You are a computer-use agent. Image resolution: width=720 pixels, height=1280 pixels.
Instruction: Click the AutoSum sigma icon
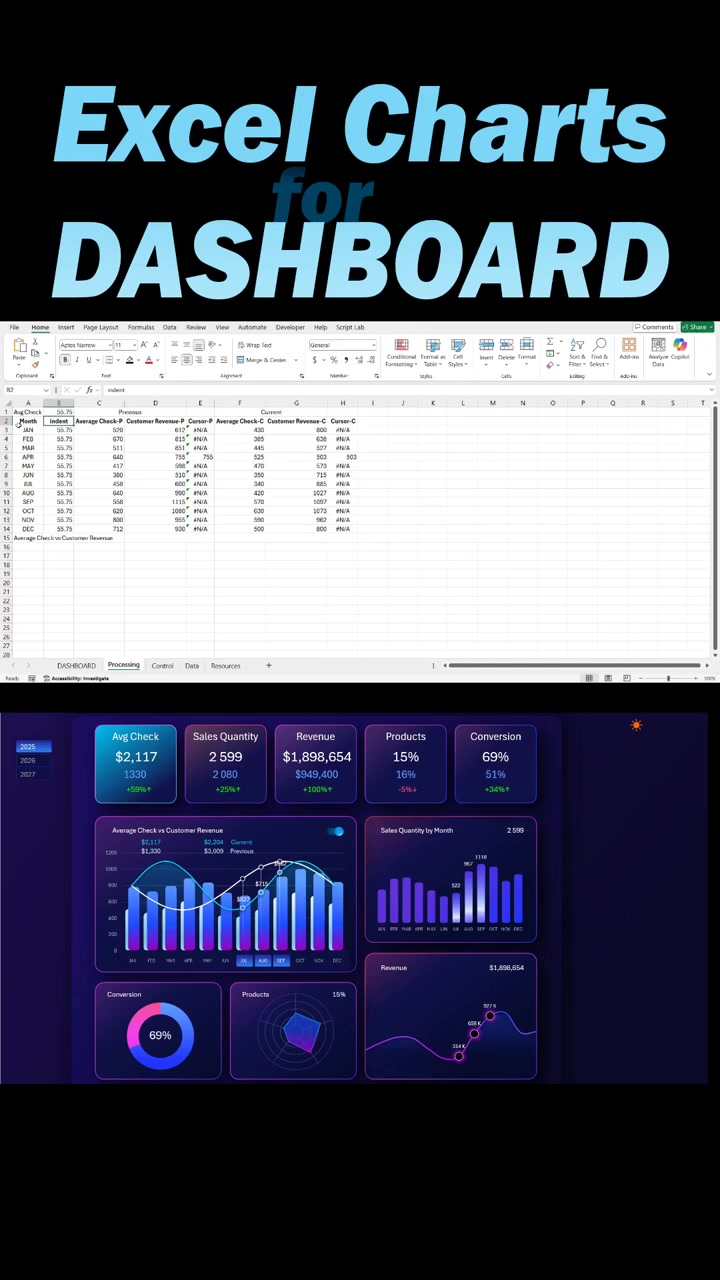550,341
